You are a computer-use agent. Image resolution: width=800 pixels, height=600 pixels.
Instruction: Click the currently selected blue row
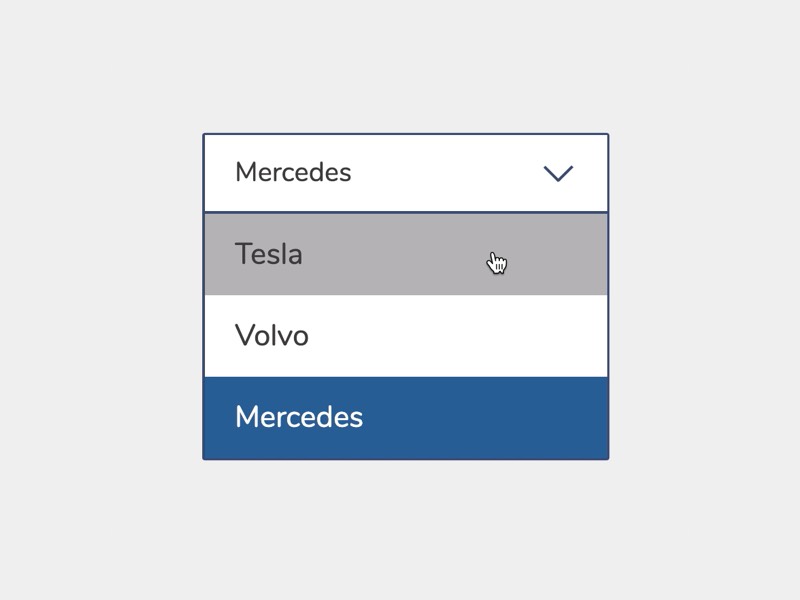pos(405,418)
